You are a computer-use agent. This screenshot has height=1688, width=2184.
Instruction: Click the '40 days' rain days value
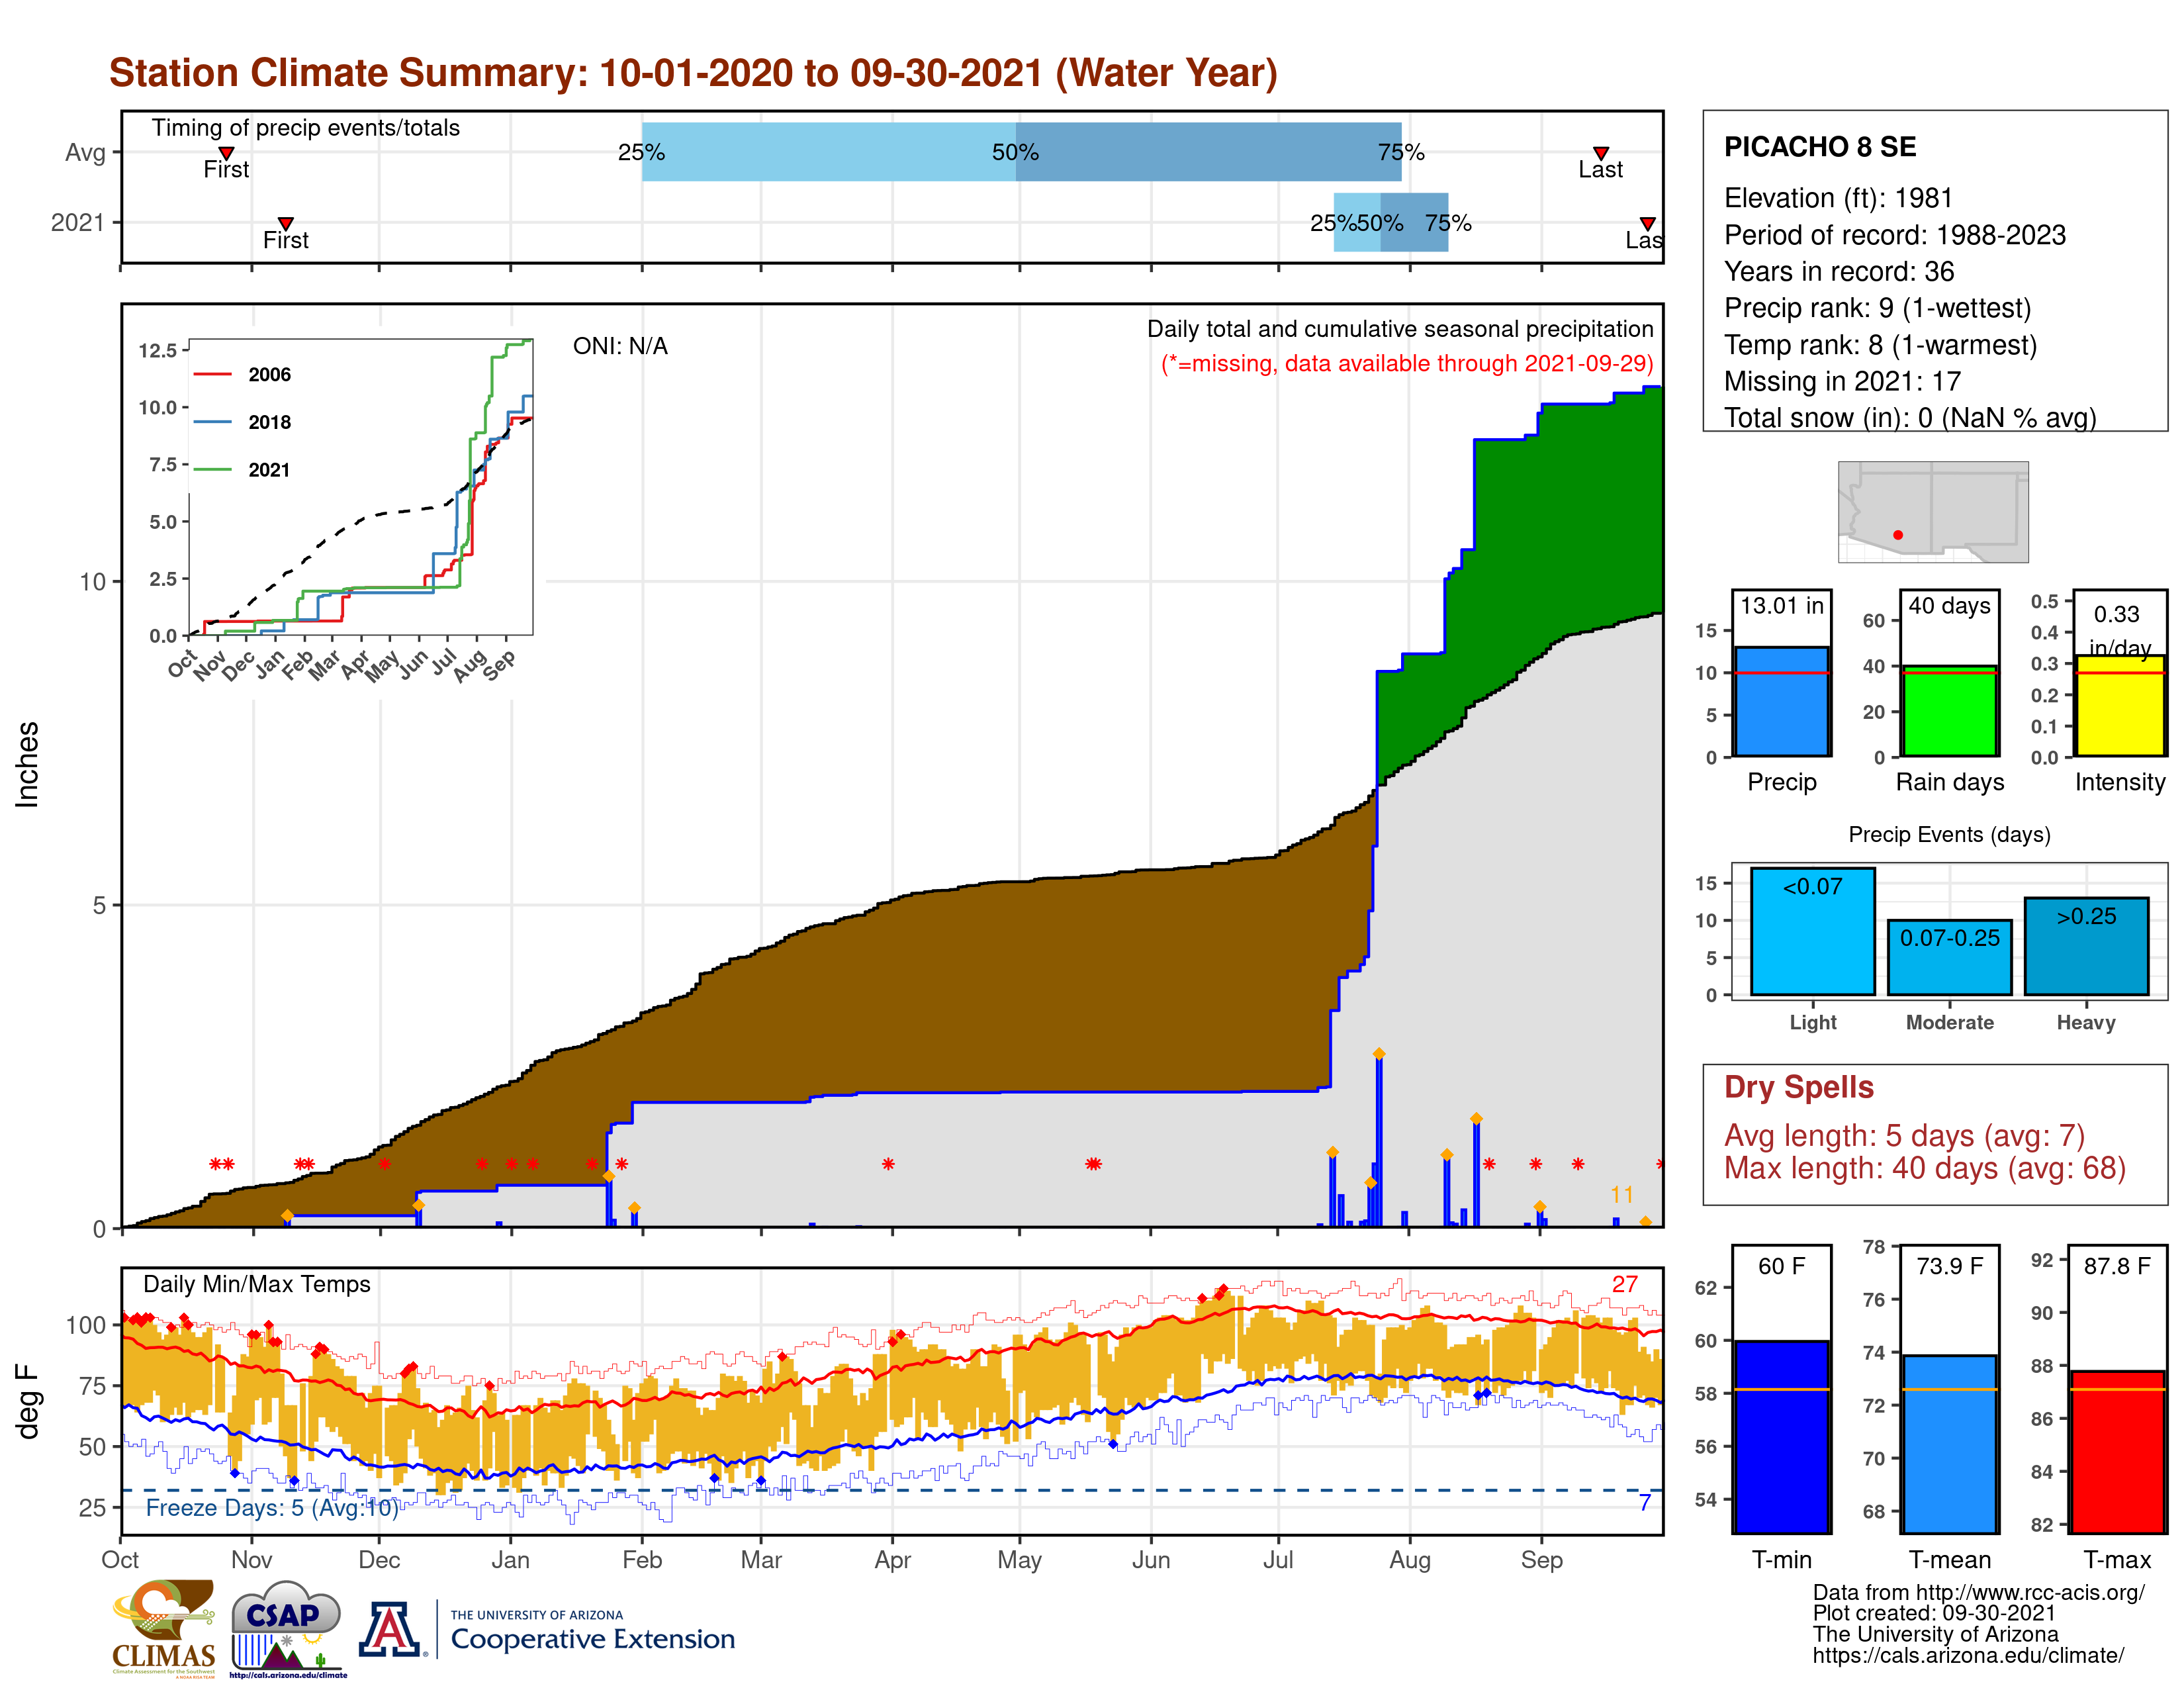click(1949, 606)
